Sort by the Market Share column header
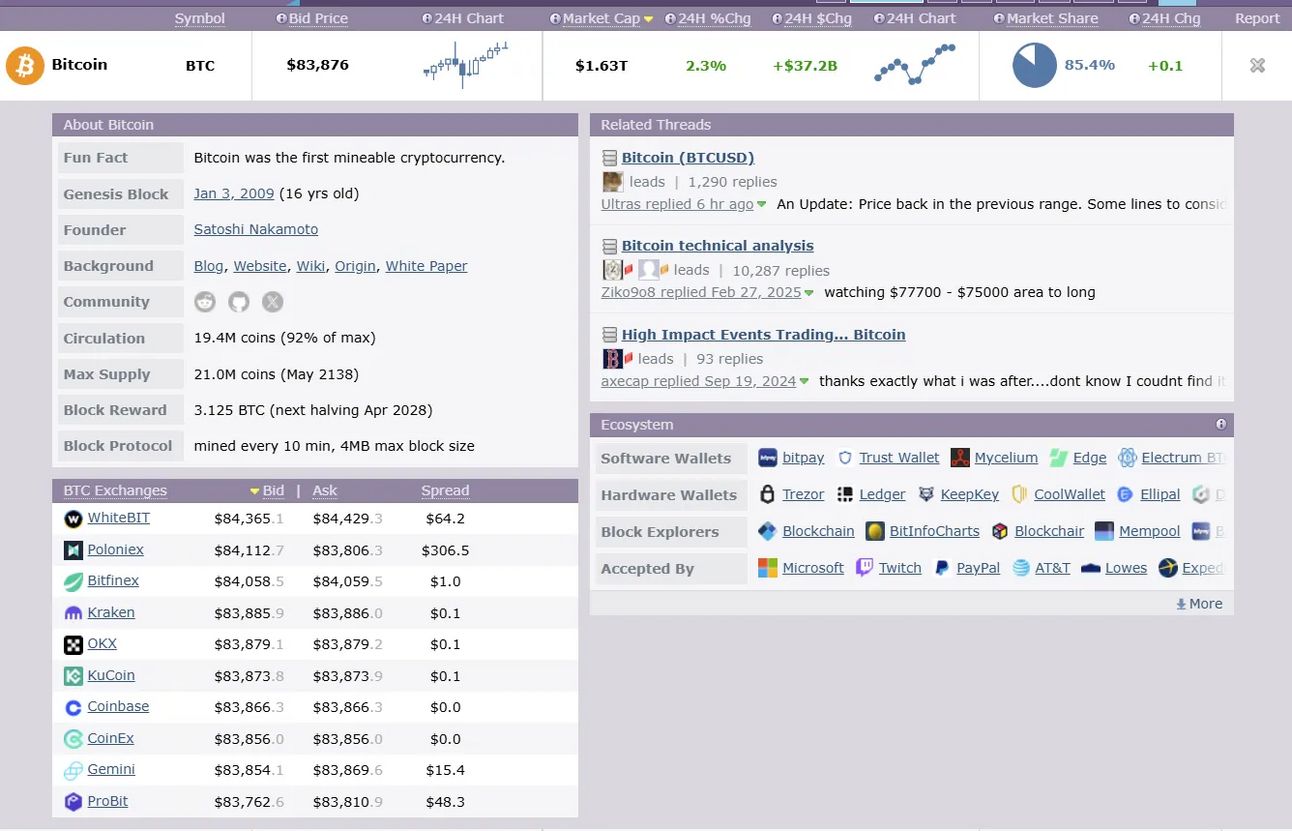 coord(1052,18)
